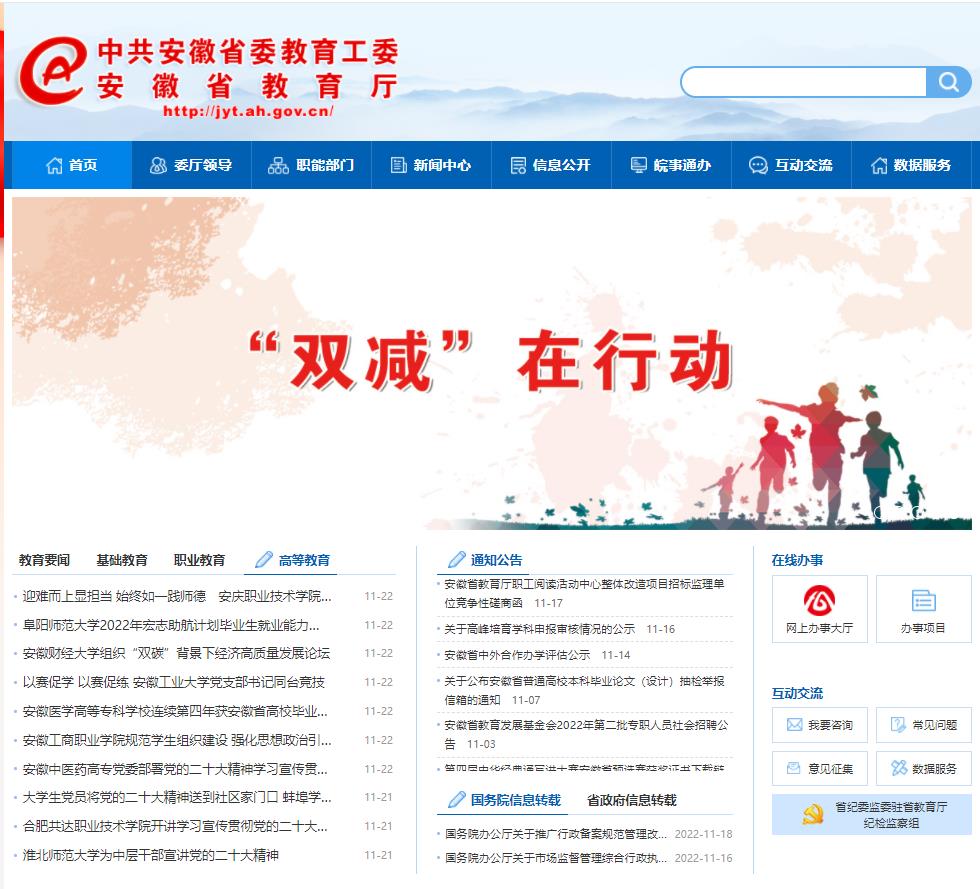
Task: Switch to 教育要闻 news tab
Action: click(44, 560)
